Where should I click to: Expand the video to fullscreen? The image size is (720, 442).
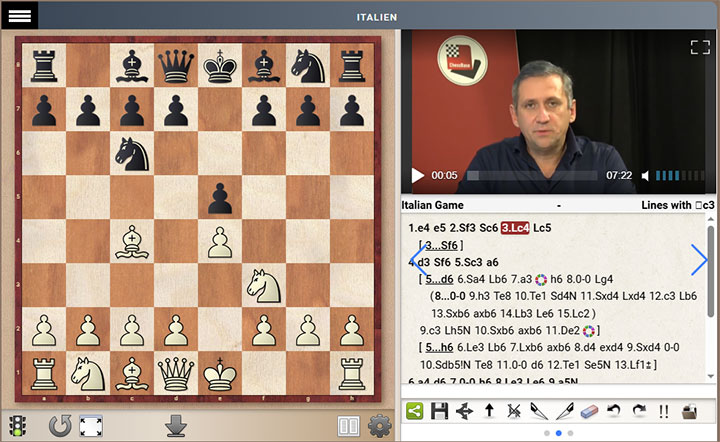699,47
